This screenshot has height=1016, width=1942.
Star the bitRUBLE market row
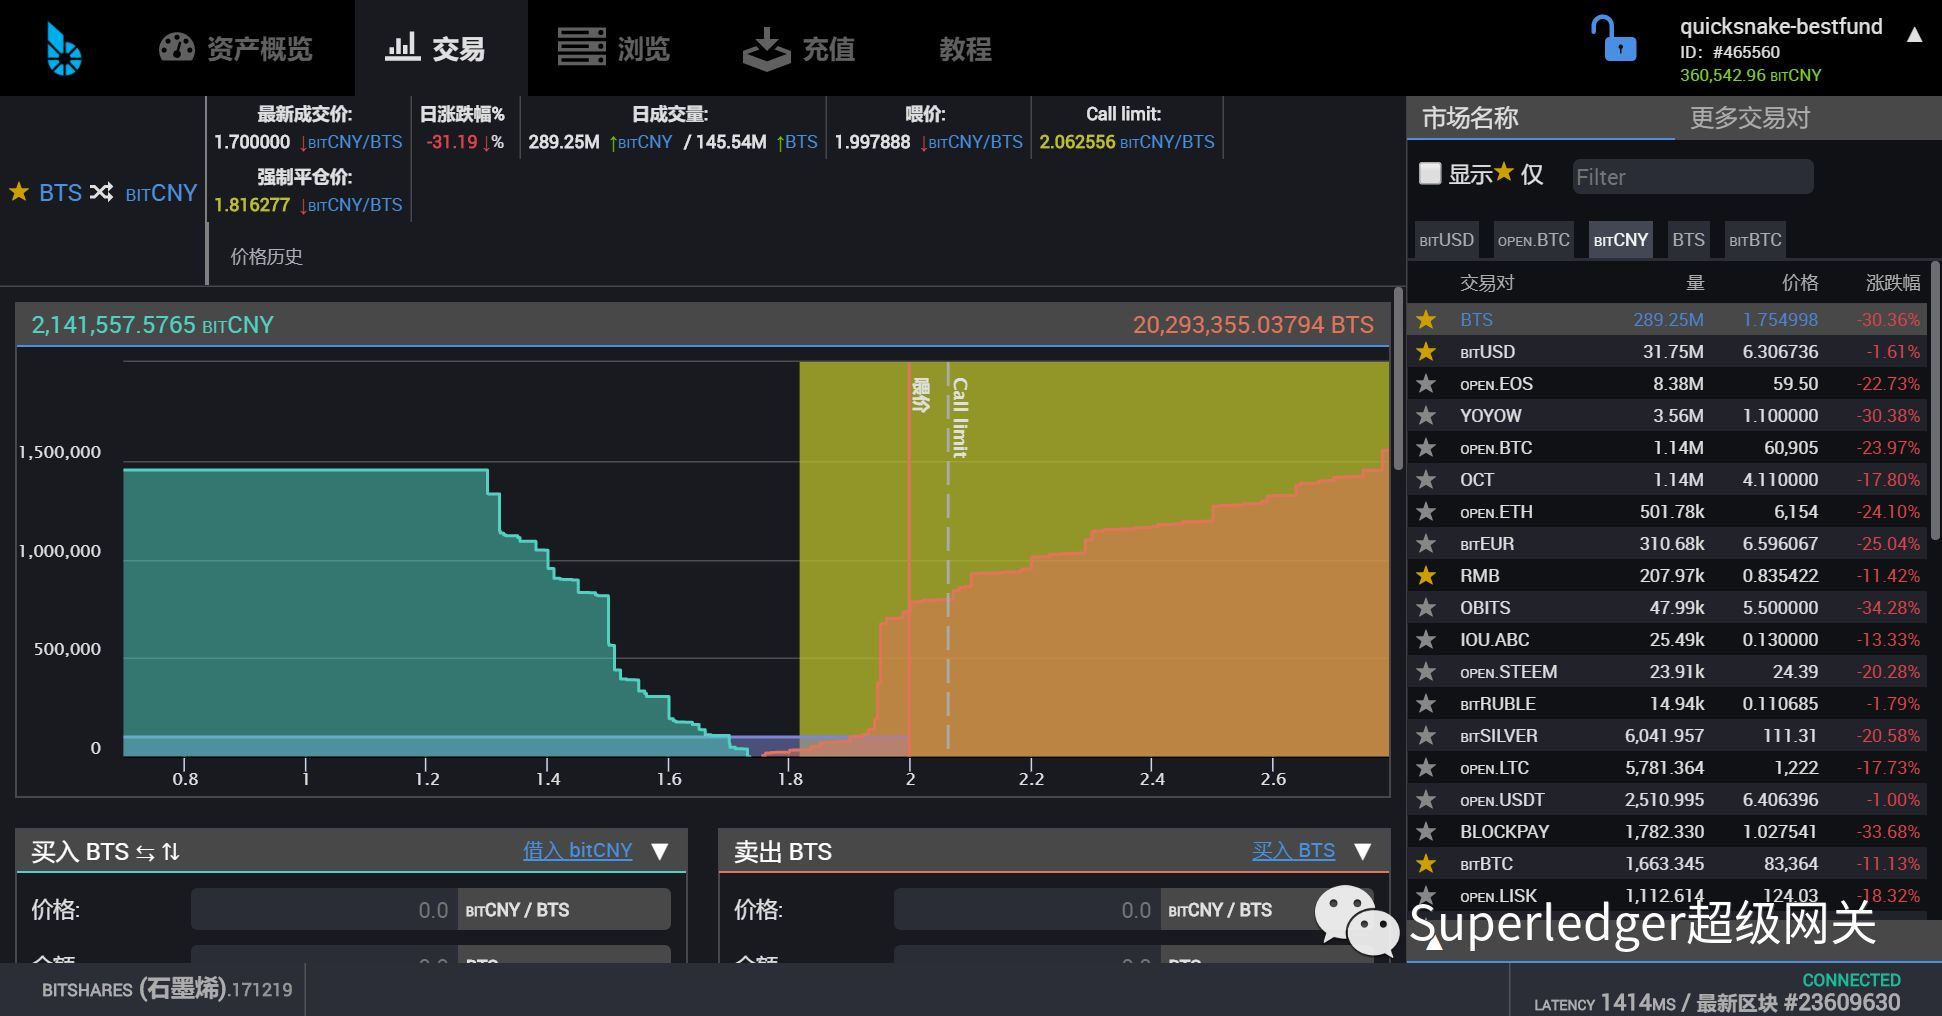click(1426, 703)
